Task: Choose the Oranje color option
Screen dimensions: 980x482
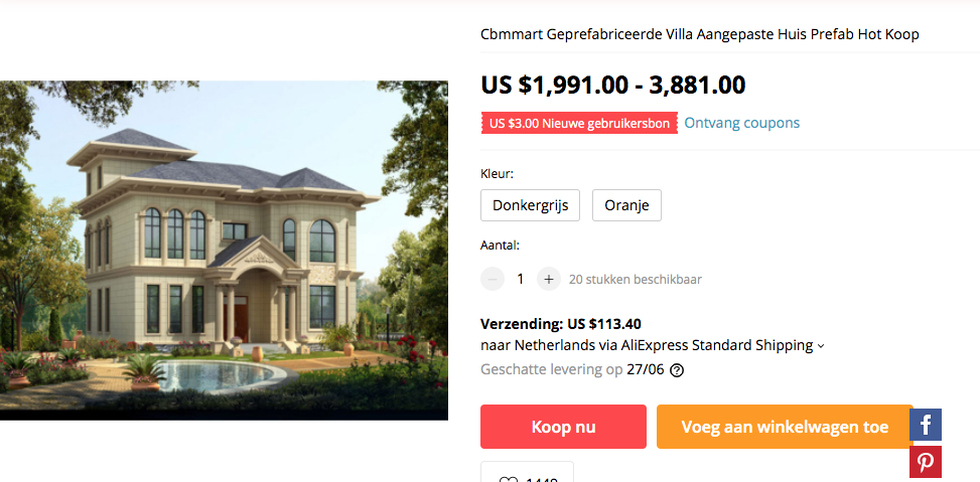Action: coord(627,205)
